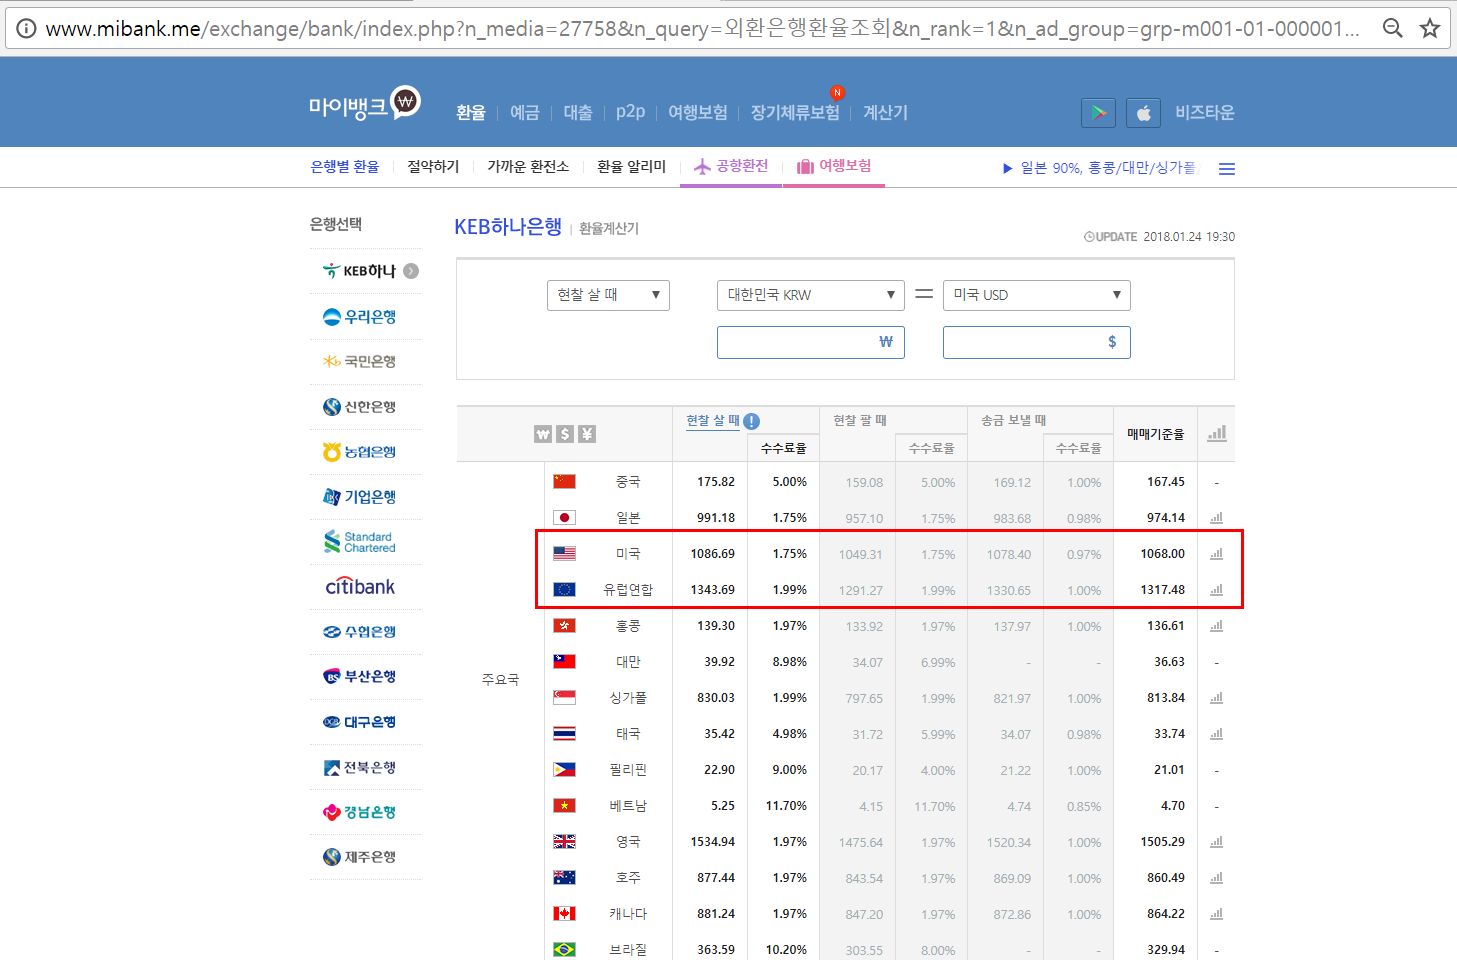Select 신한은행 in bank list

(360, 407)
